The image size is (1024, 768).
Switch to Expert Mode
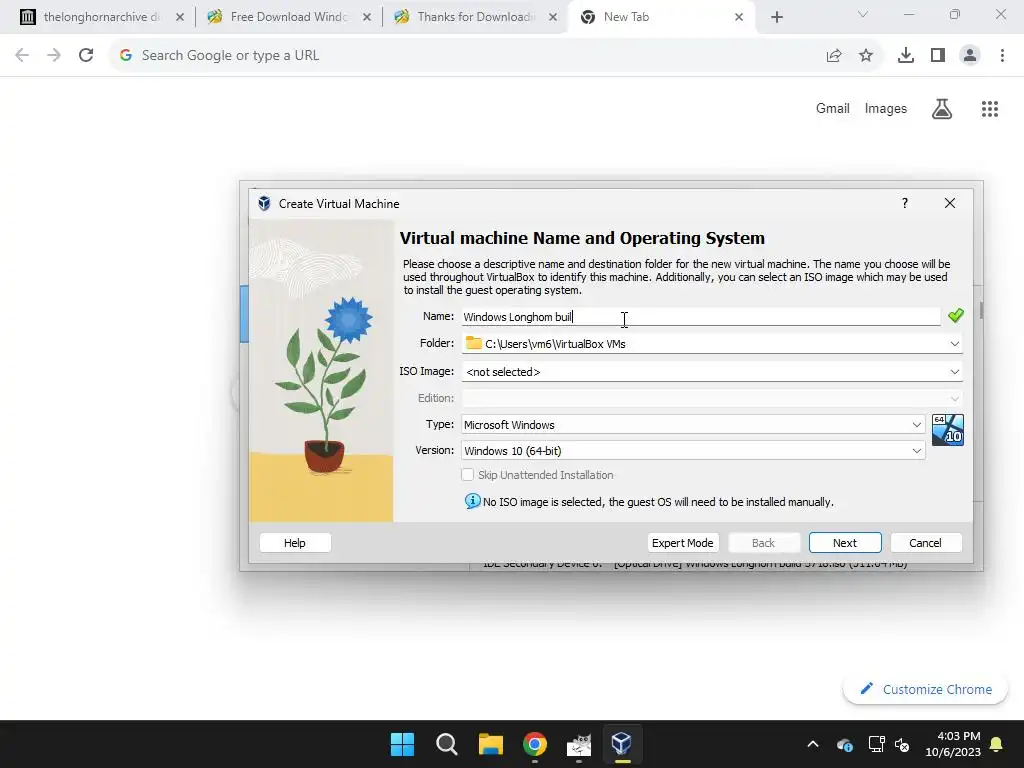point(682,543)
